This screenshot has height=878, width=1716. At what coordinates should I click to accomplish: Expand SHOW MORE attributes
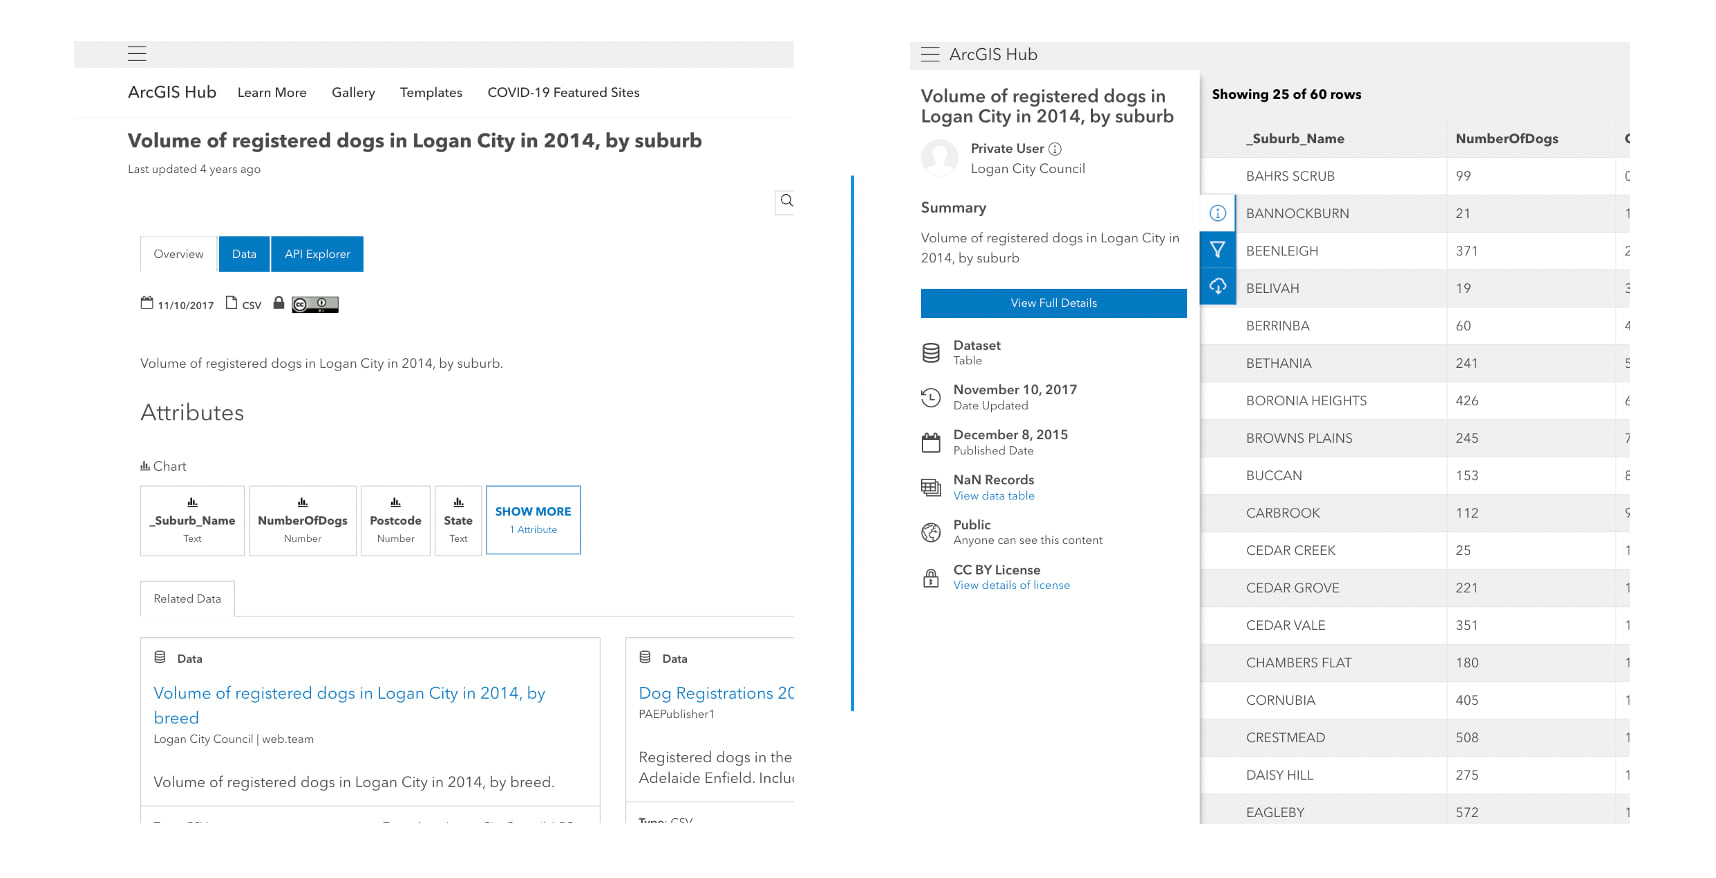point(533,520)
